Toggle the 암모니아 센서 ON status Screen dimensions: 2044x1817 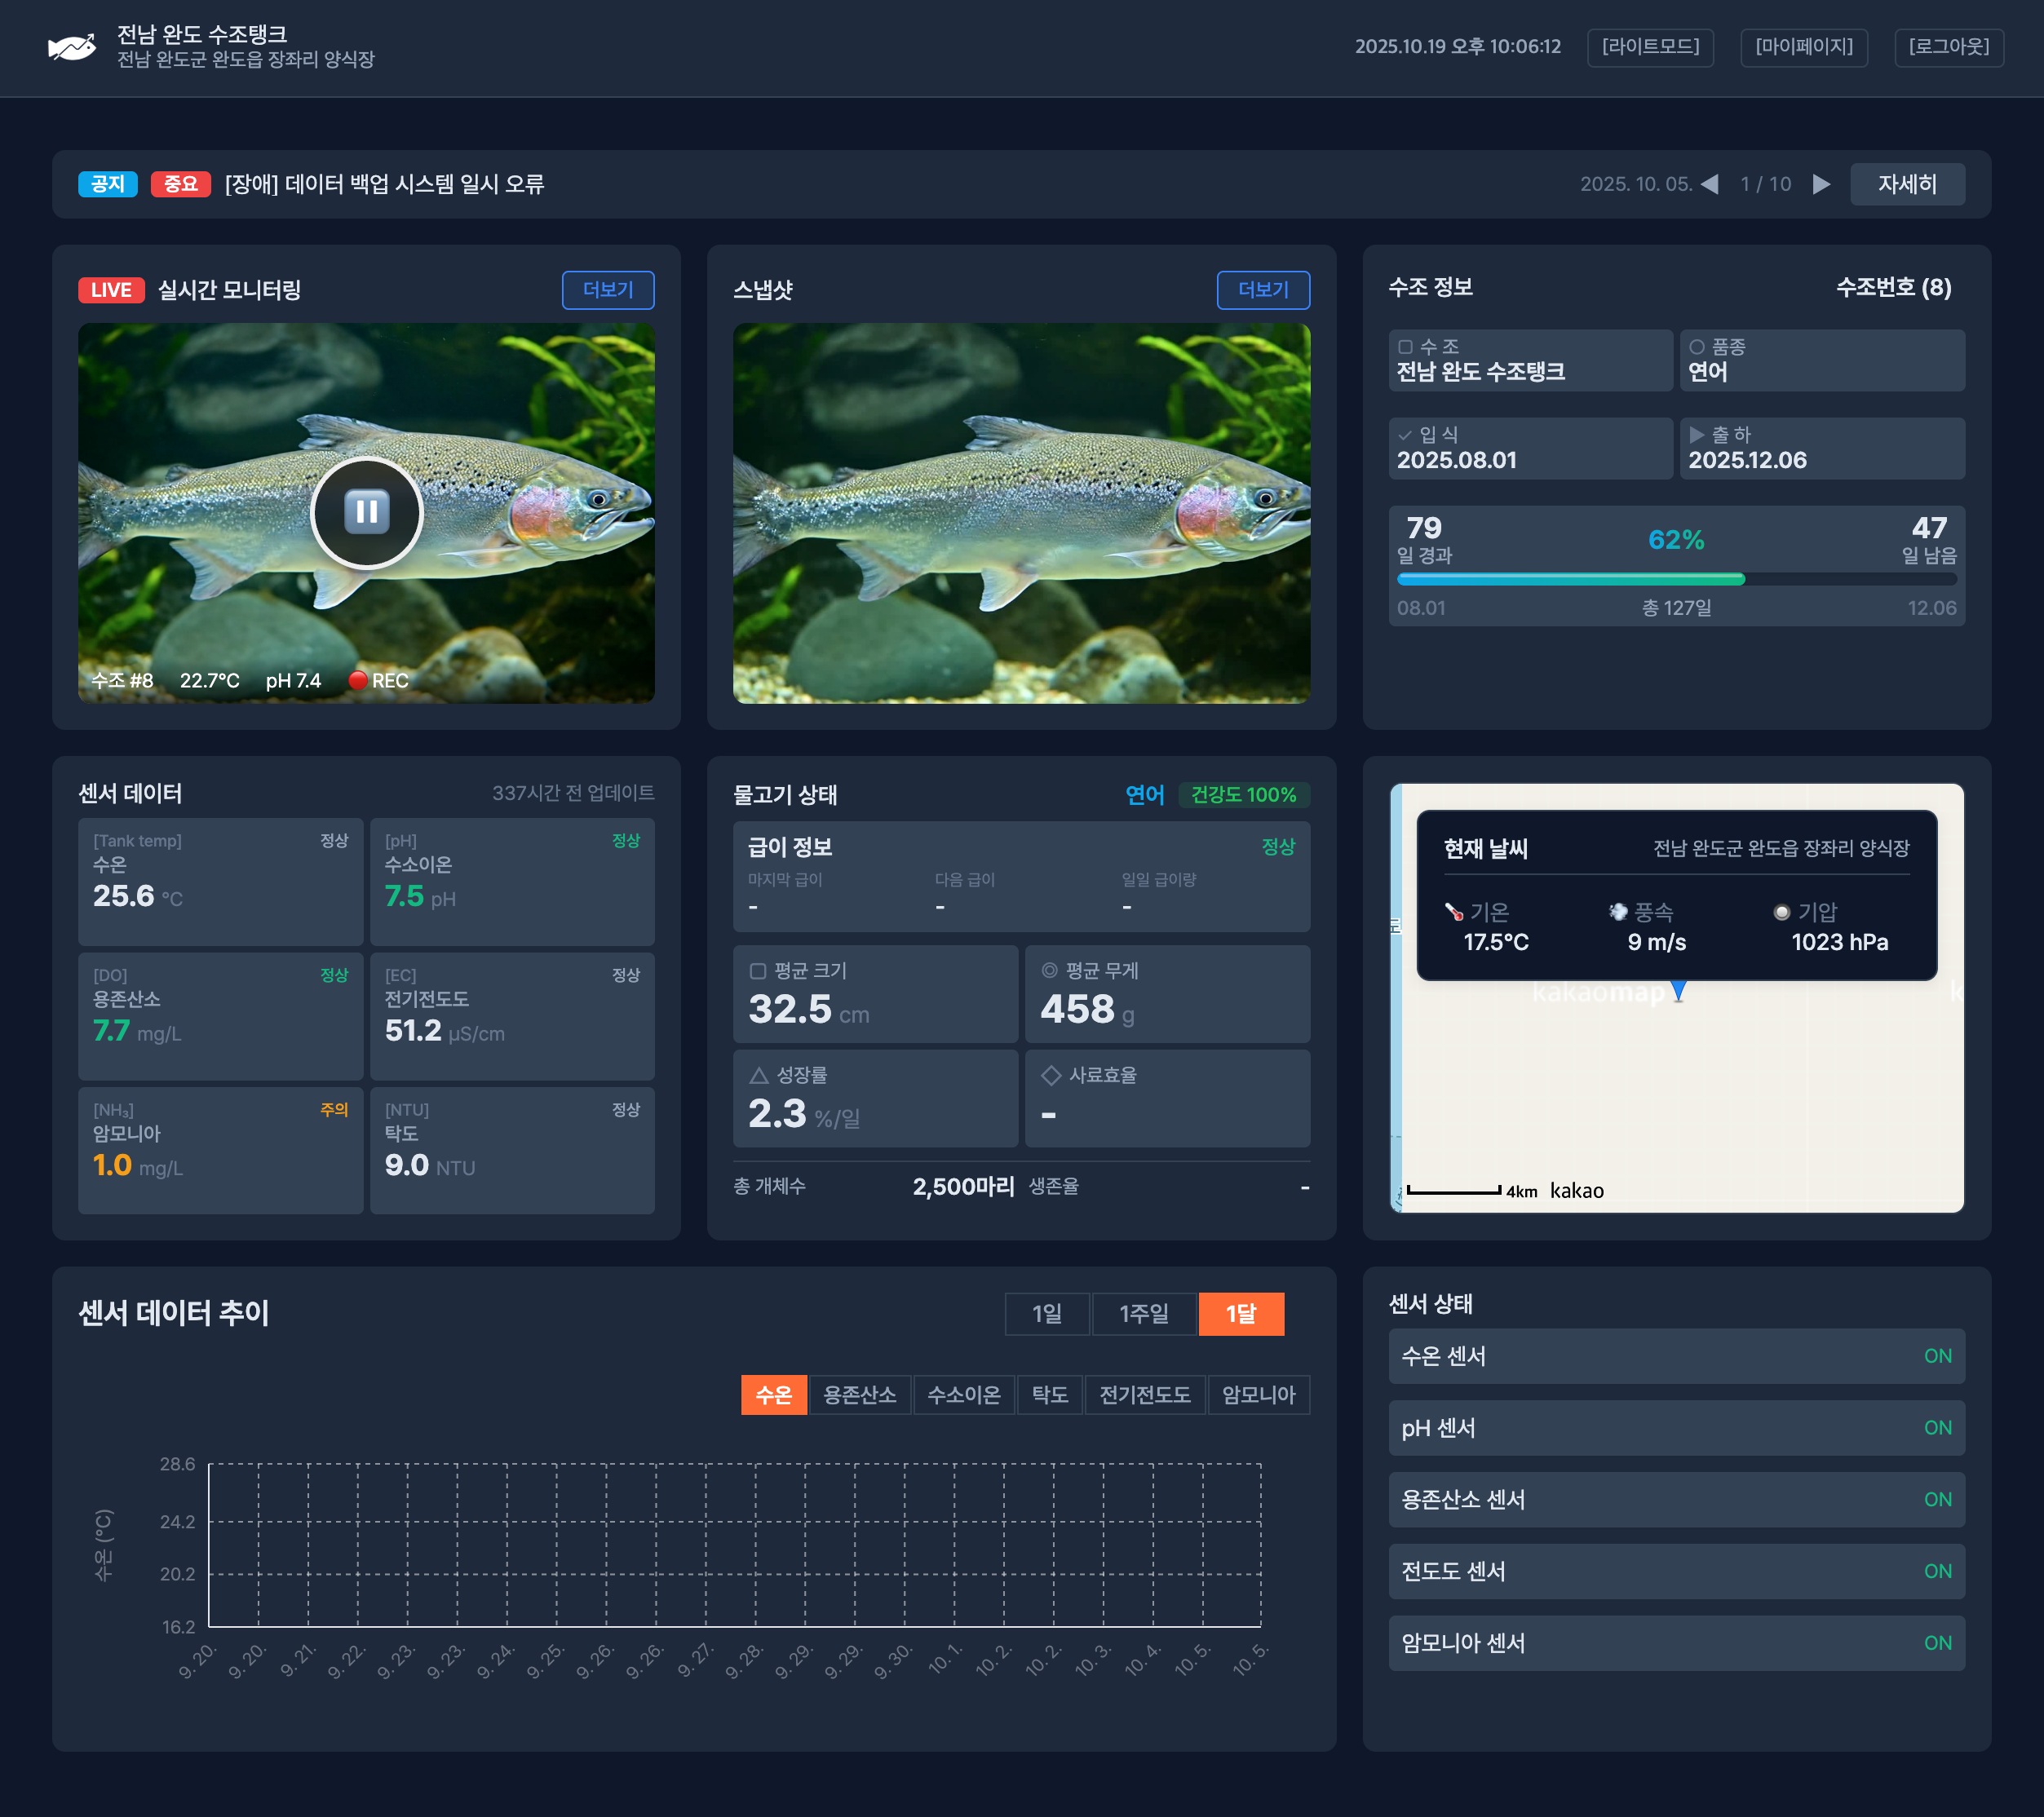[x=1936, y=1643]
